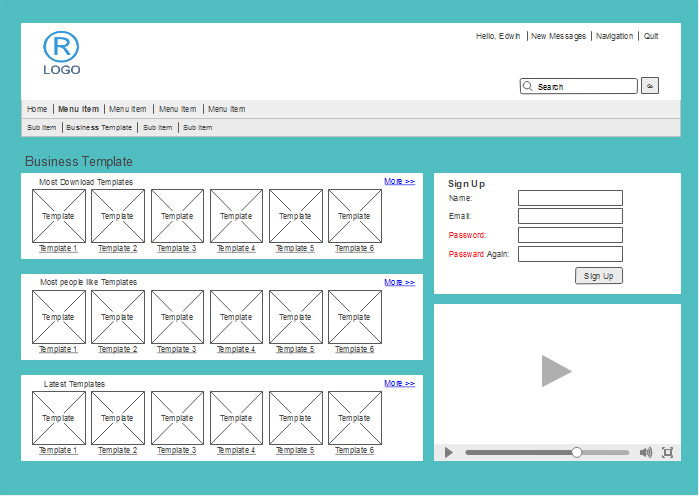
Task: Focus the Name input field
Action: pos(570,198)
